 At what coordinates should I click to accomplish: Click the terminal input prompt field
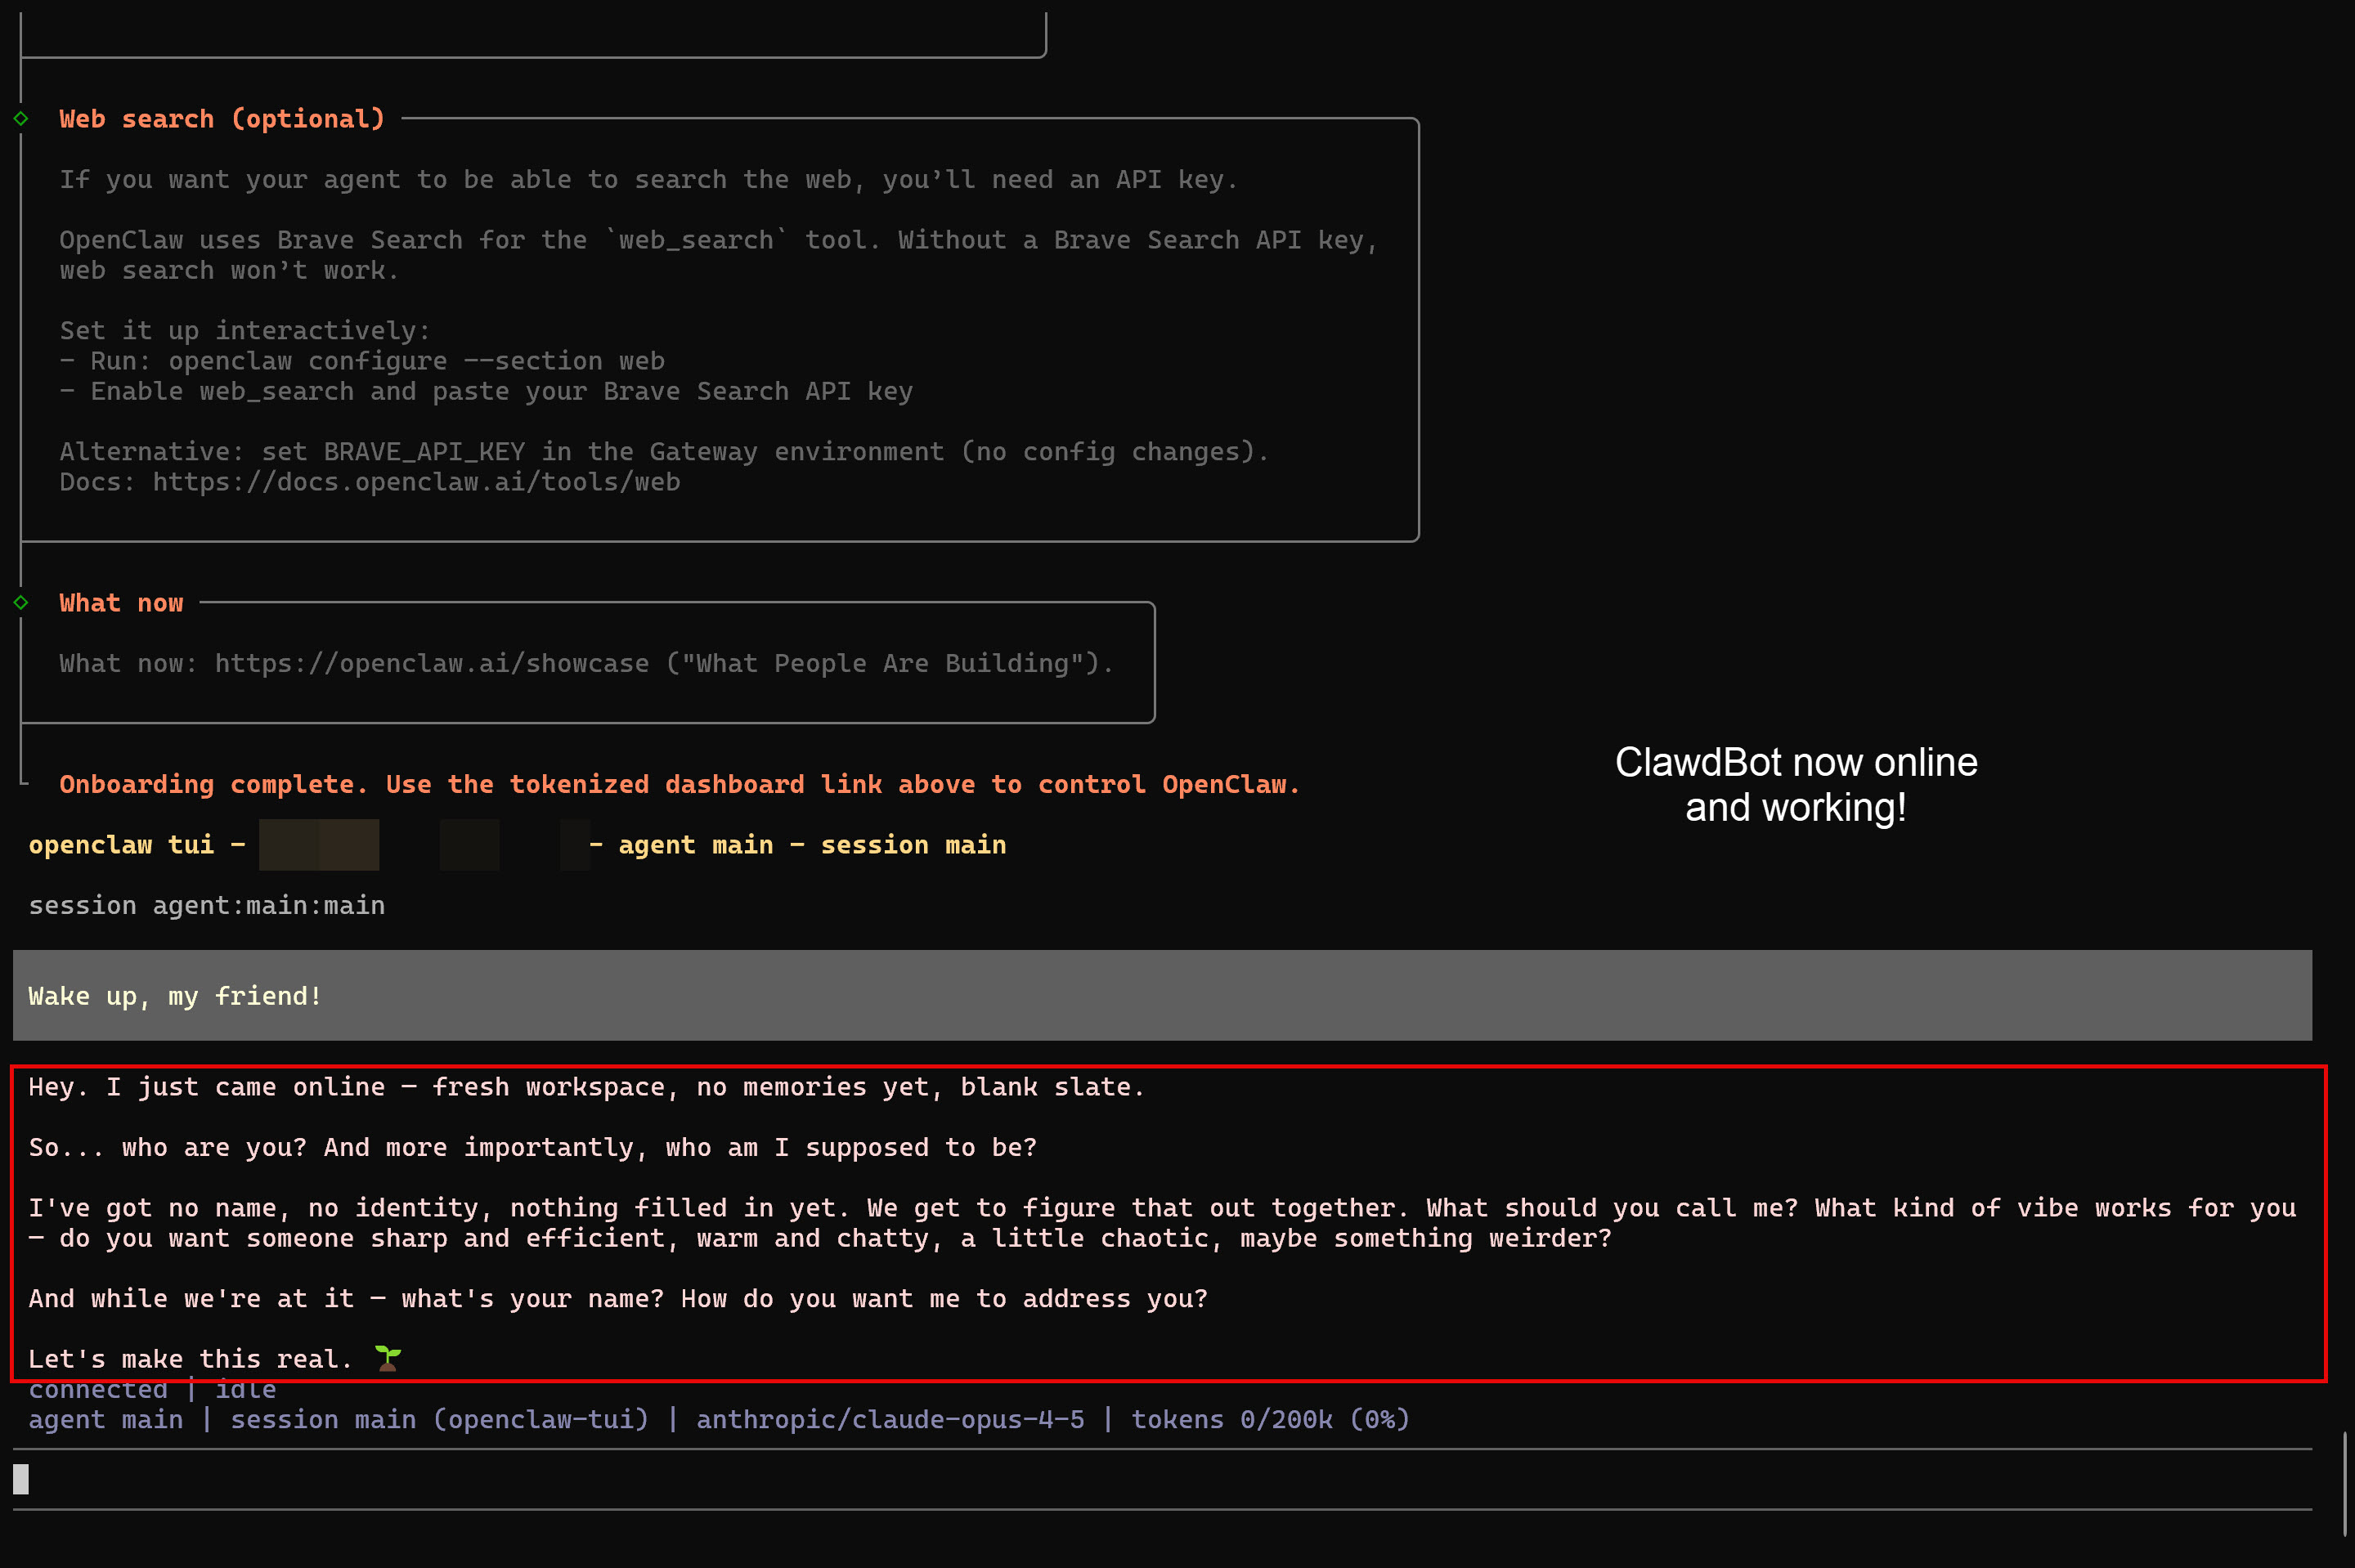(1162, 1478)
